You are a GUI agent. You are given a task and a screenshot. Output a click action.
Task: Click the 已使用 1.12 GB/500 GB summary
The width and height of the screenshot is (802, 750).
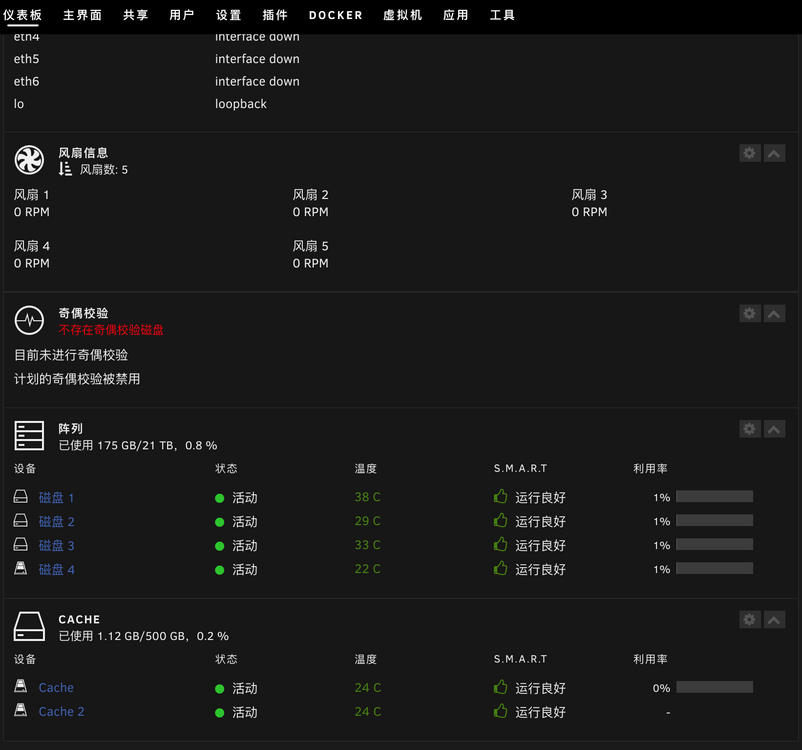pos(143,636)
